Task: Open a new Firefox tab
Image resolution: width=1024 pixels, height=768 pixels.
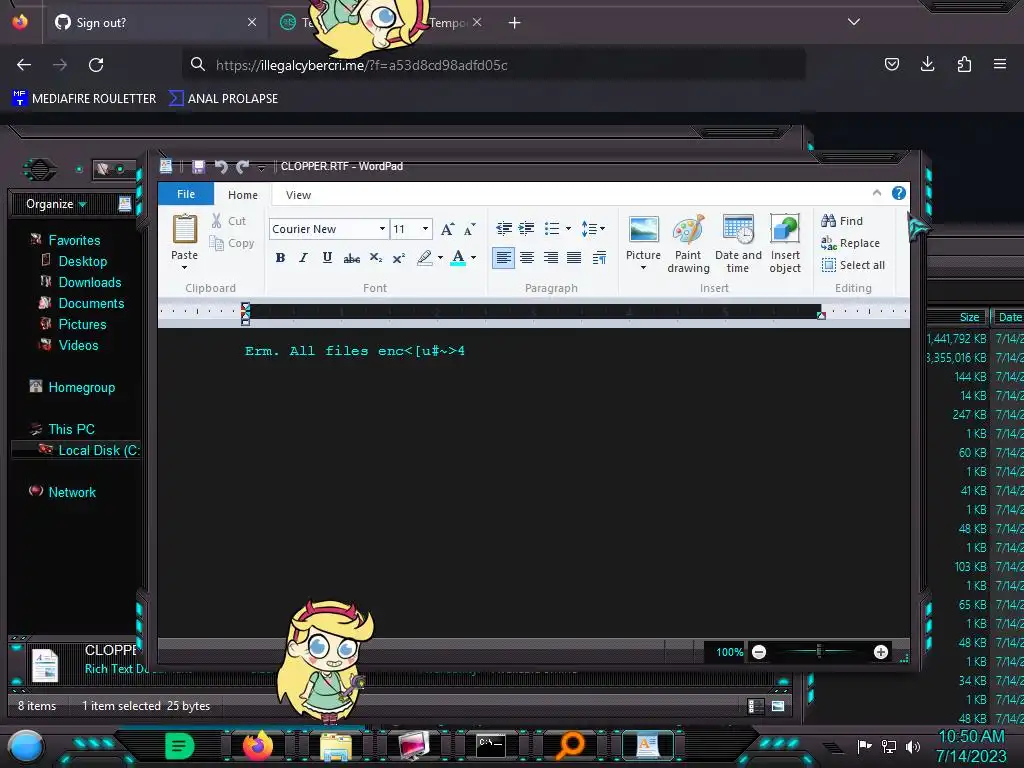Action: [x=515, y=23]
